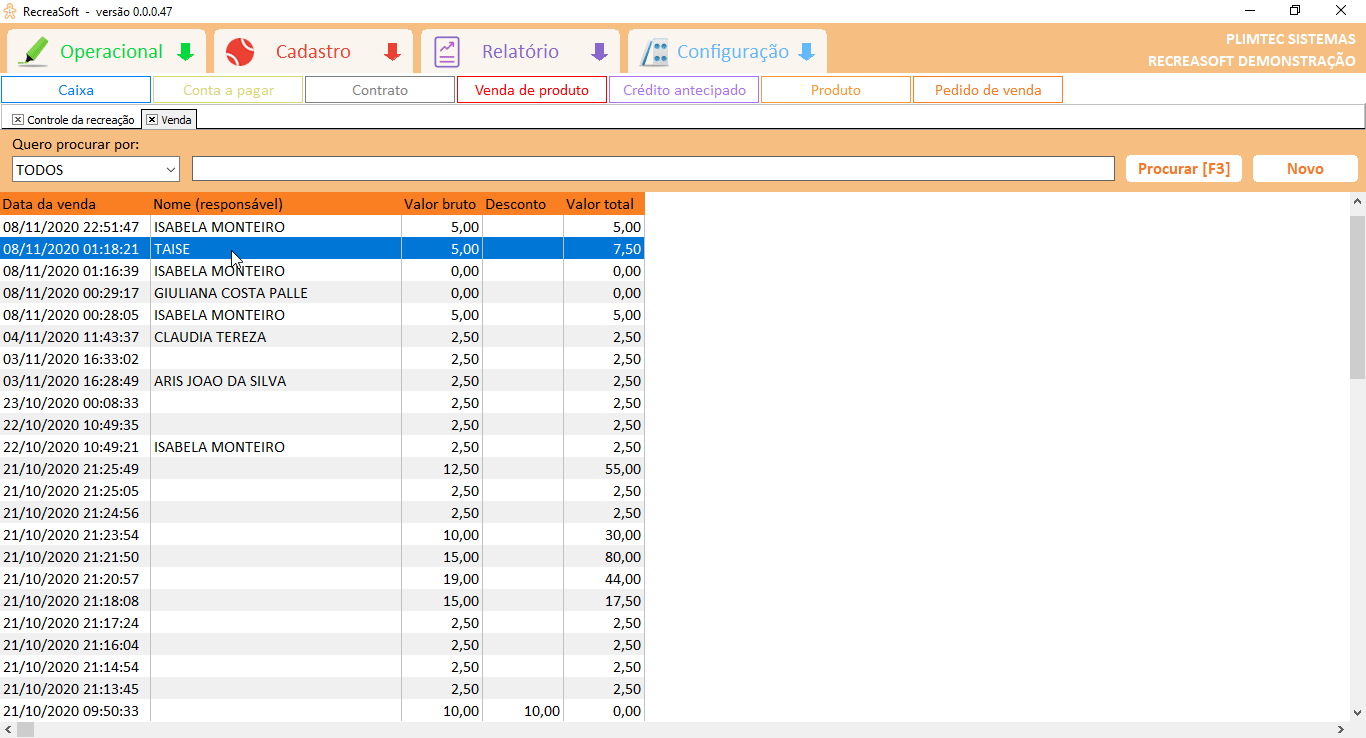The image size is (1366, 738).
Task: Click the purple chart Relatório icon
Action: (447, 52)
